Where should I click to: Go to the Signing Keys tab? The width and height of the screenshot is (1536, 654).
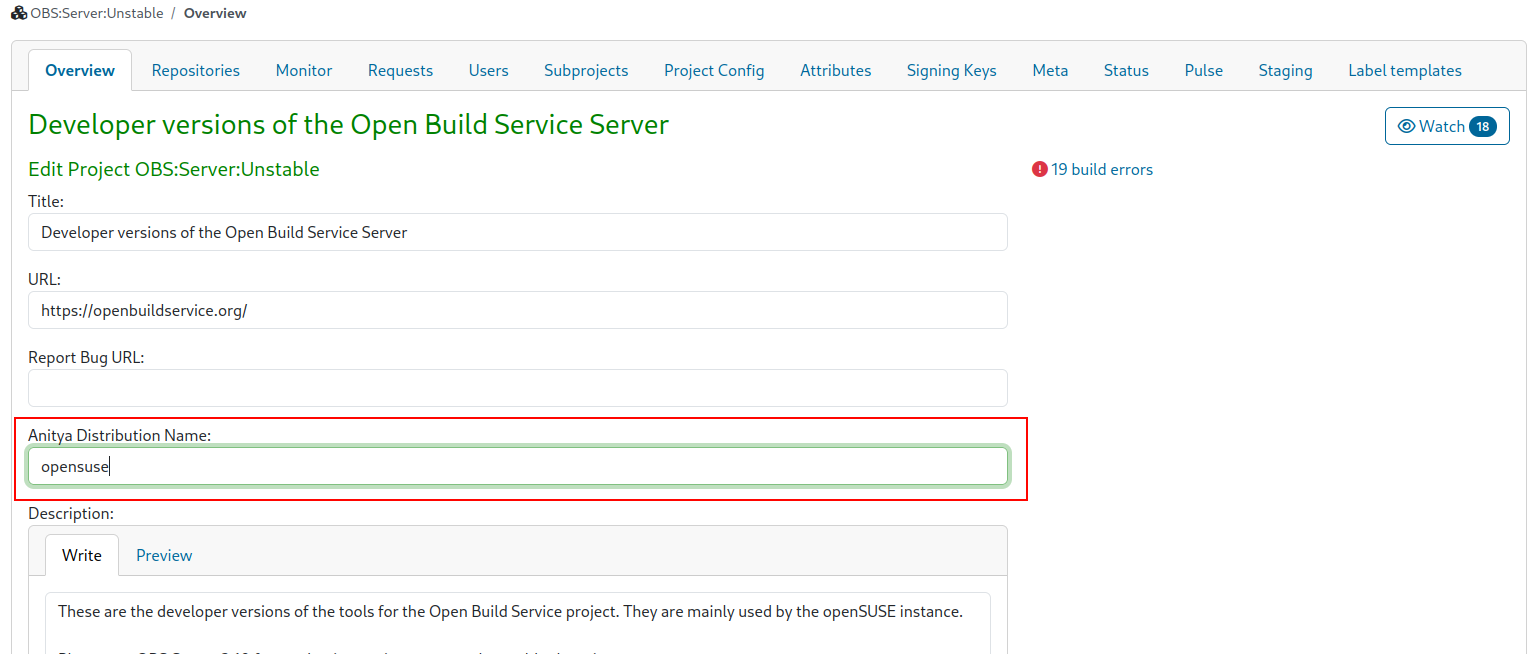click(951, 70)
